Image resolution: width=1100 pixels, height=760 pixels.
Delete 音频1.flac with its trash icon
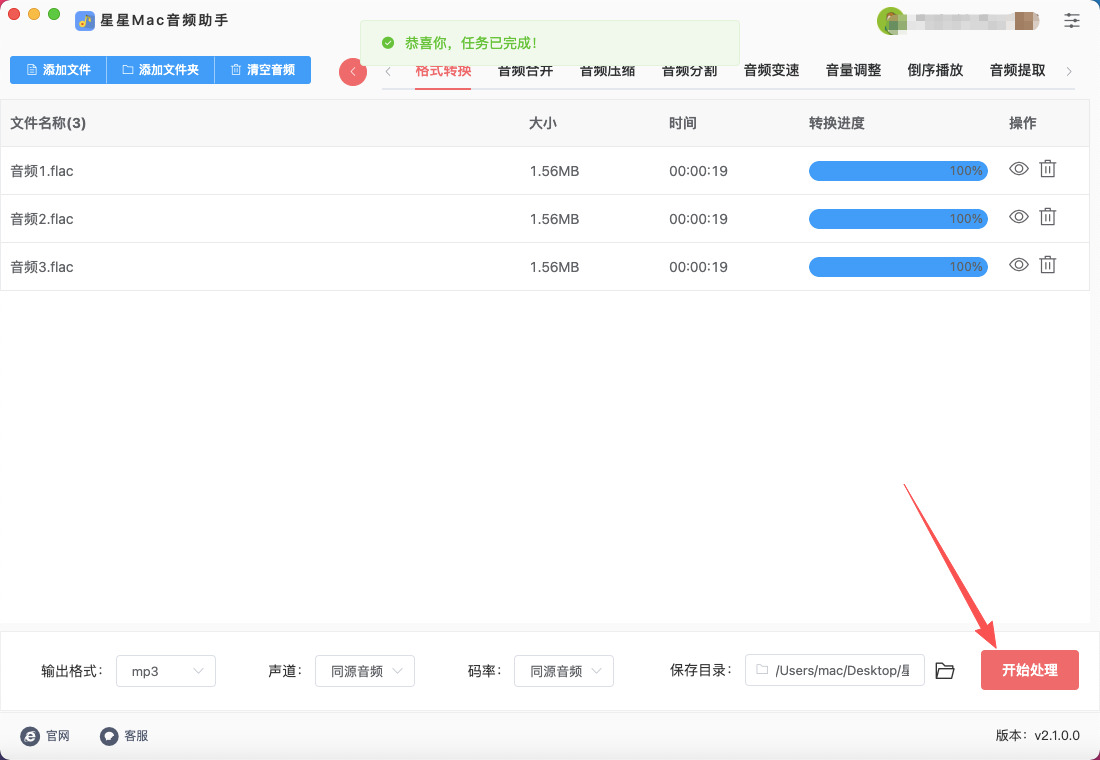1047,169
